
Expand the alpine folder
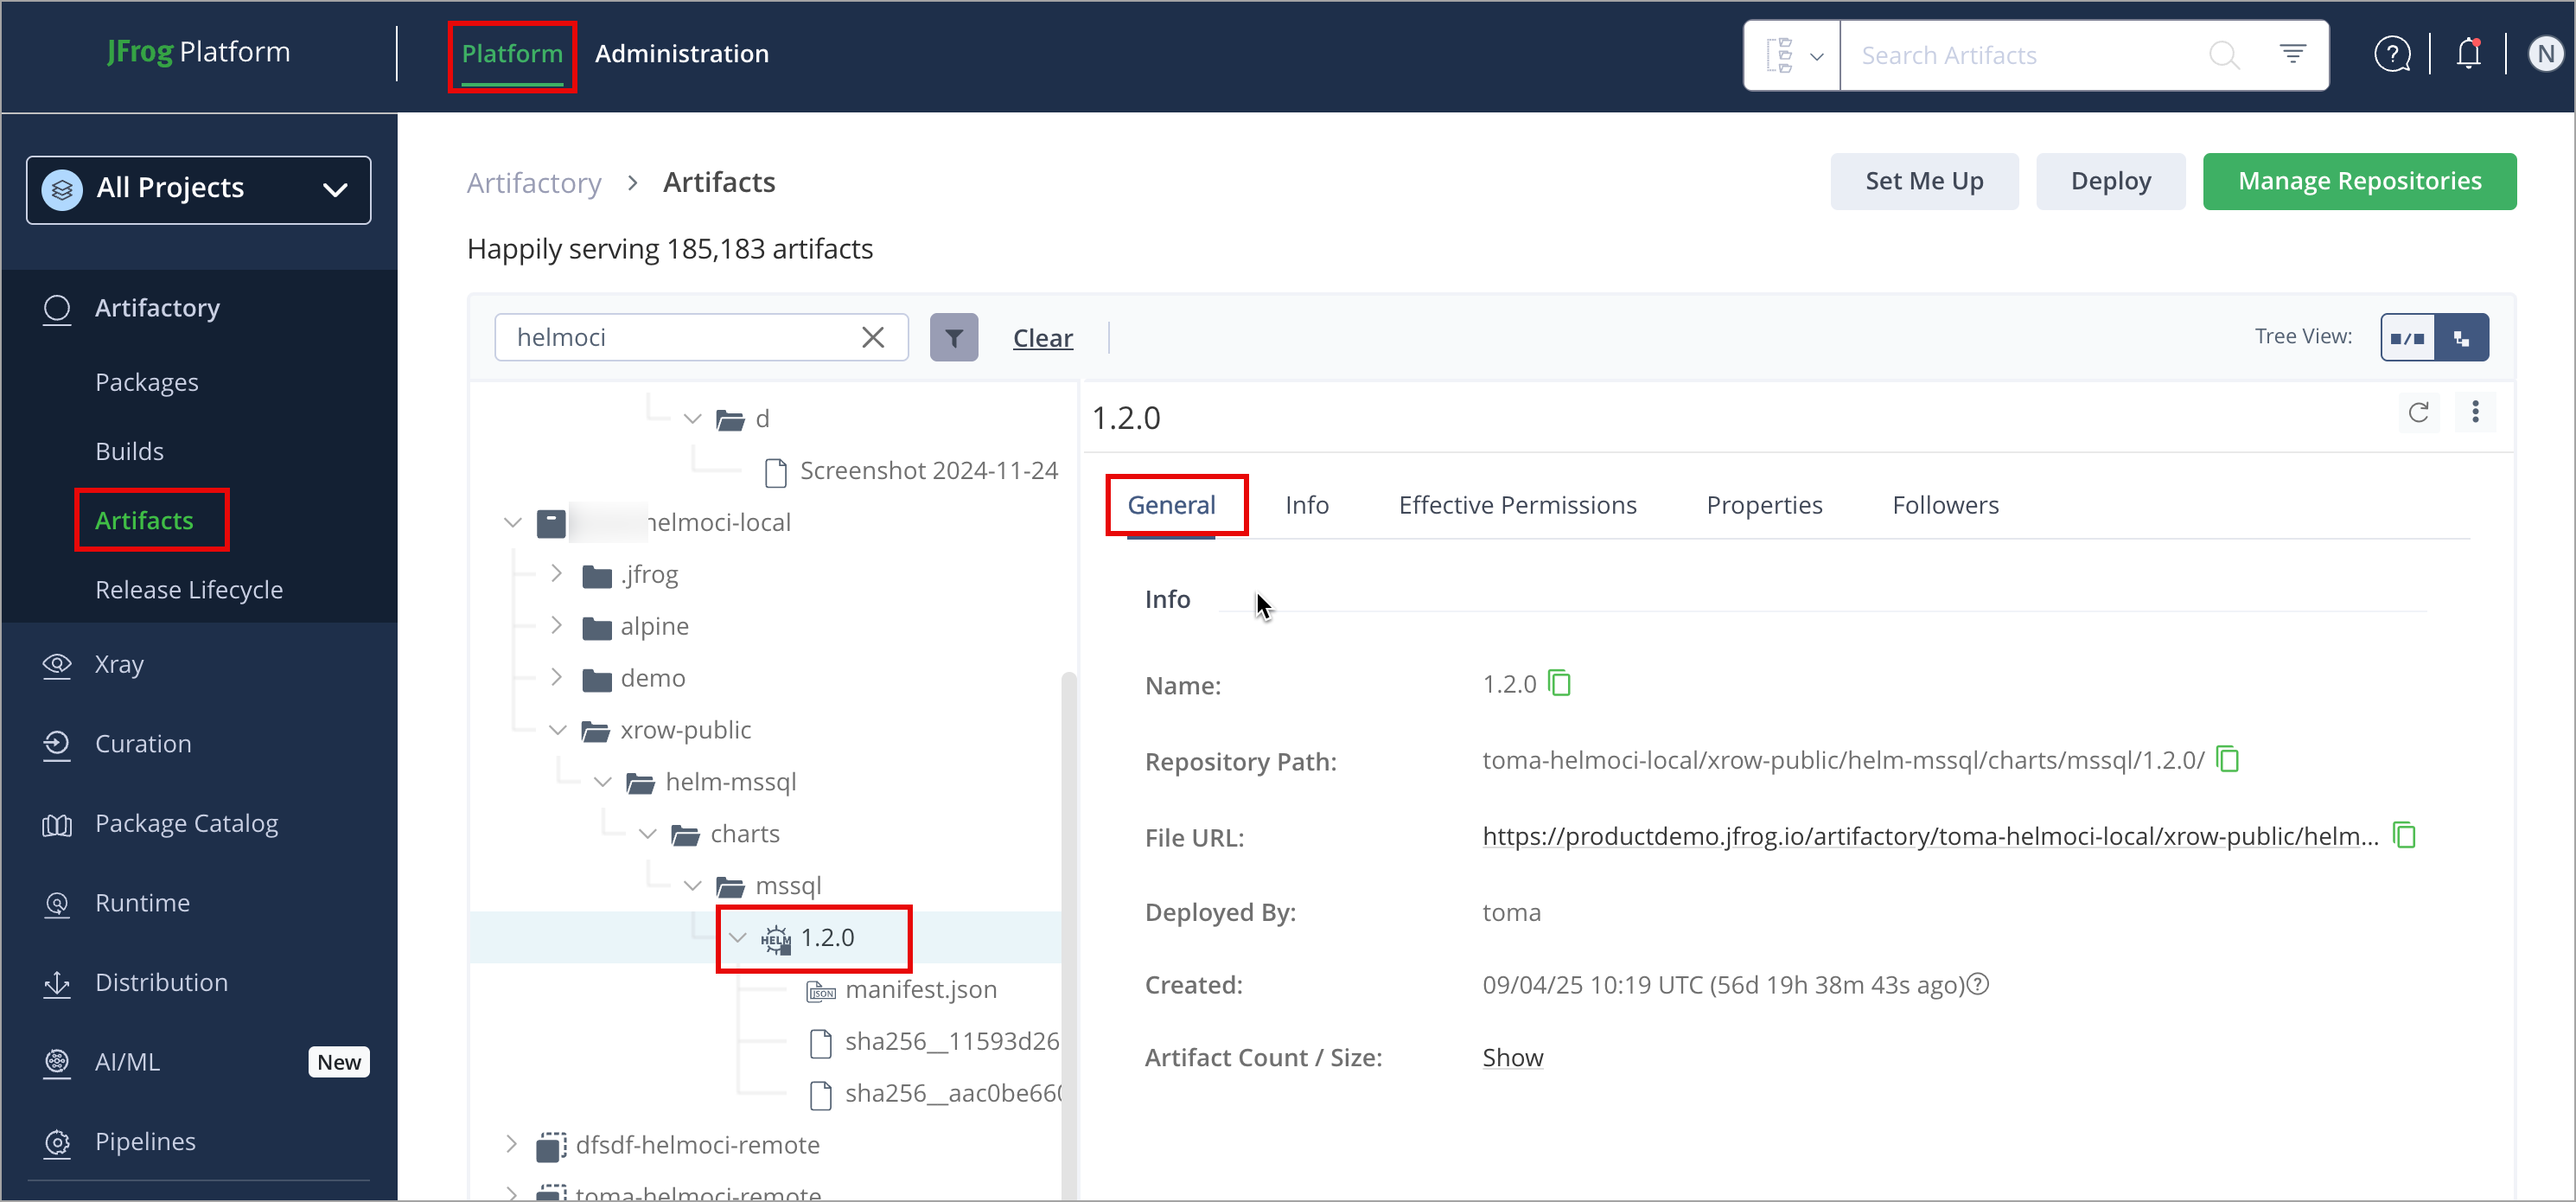point(557,626)
